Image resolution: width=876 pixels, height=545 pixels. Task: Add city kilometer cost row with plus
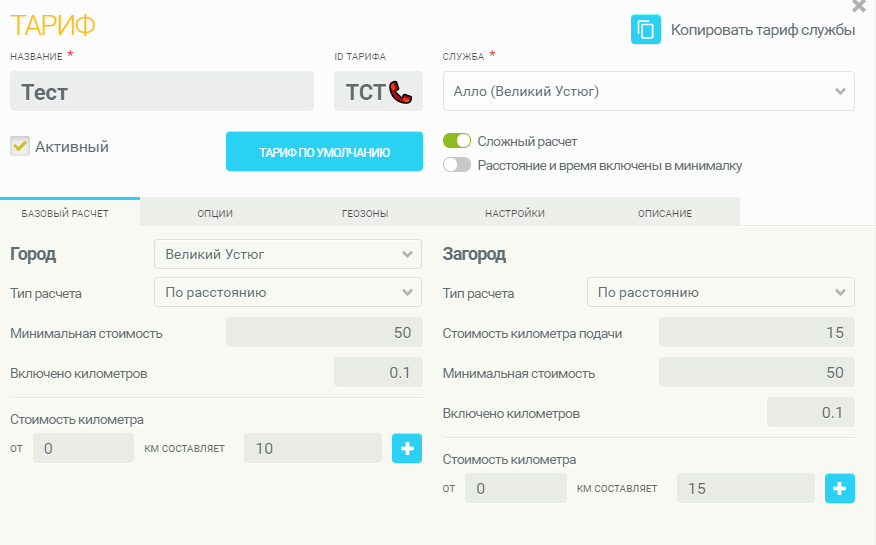407,448
